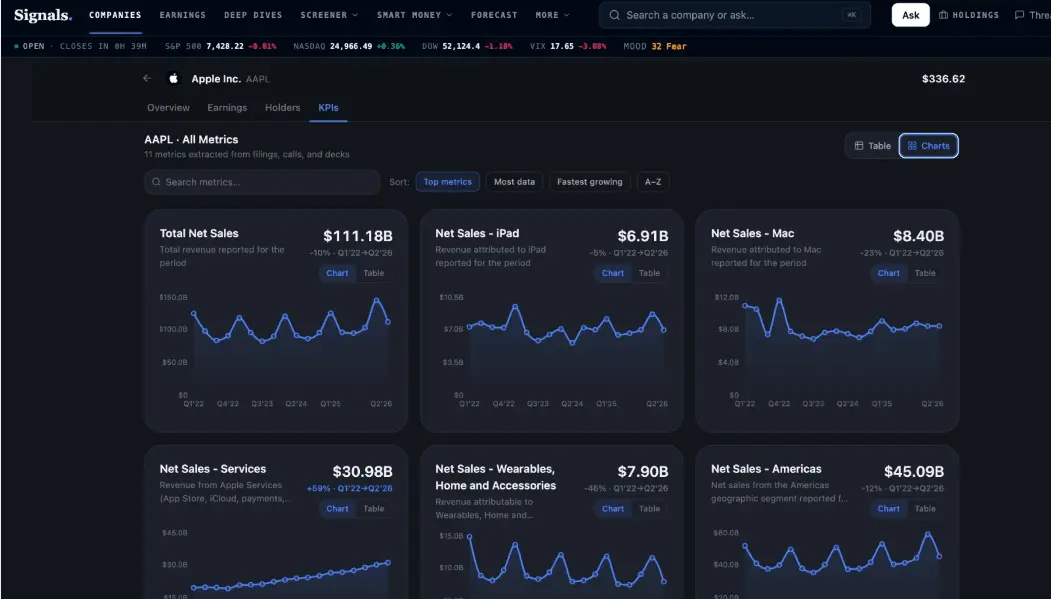The image size is (1051, 599).
Task: Click the keyboard shortcut badge in search bar
Action: pyautogui.click(x=852, y=15)
